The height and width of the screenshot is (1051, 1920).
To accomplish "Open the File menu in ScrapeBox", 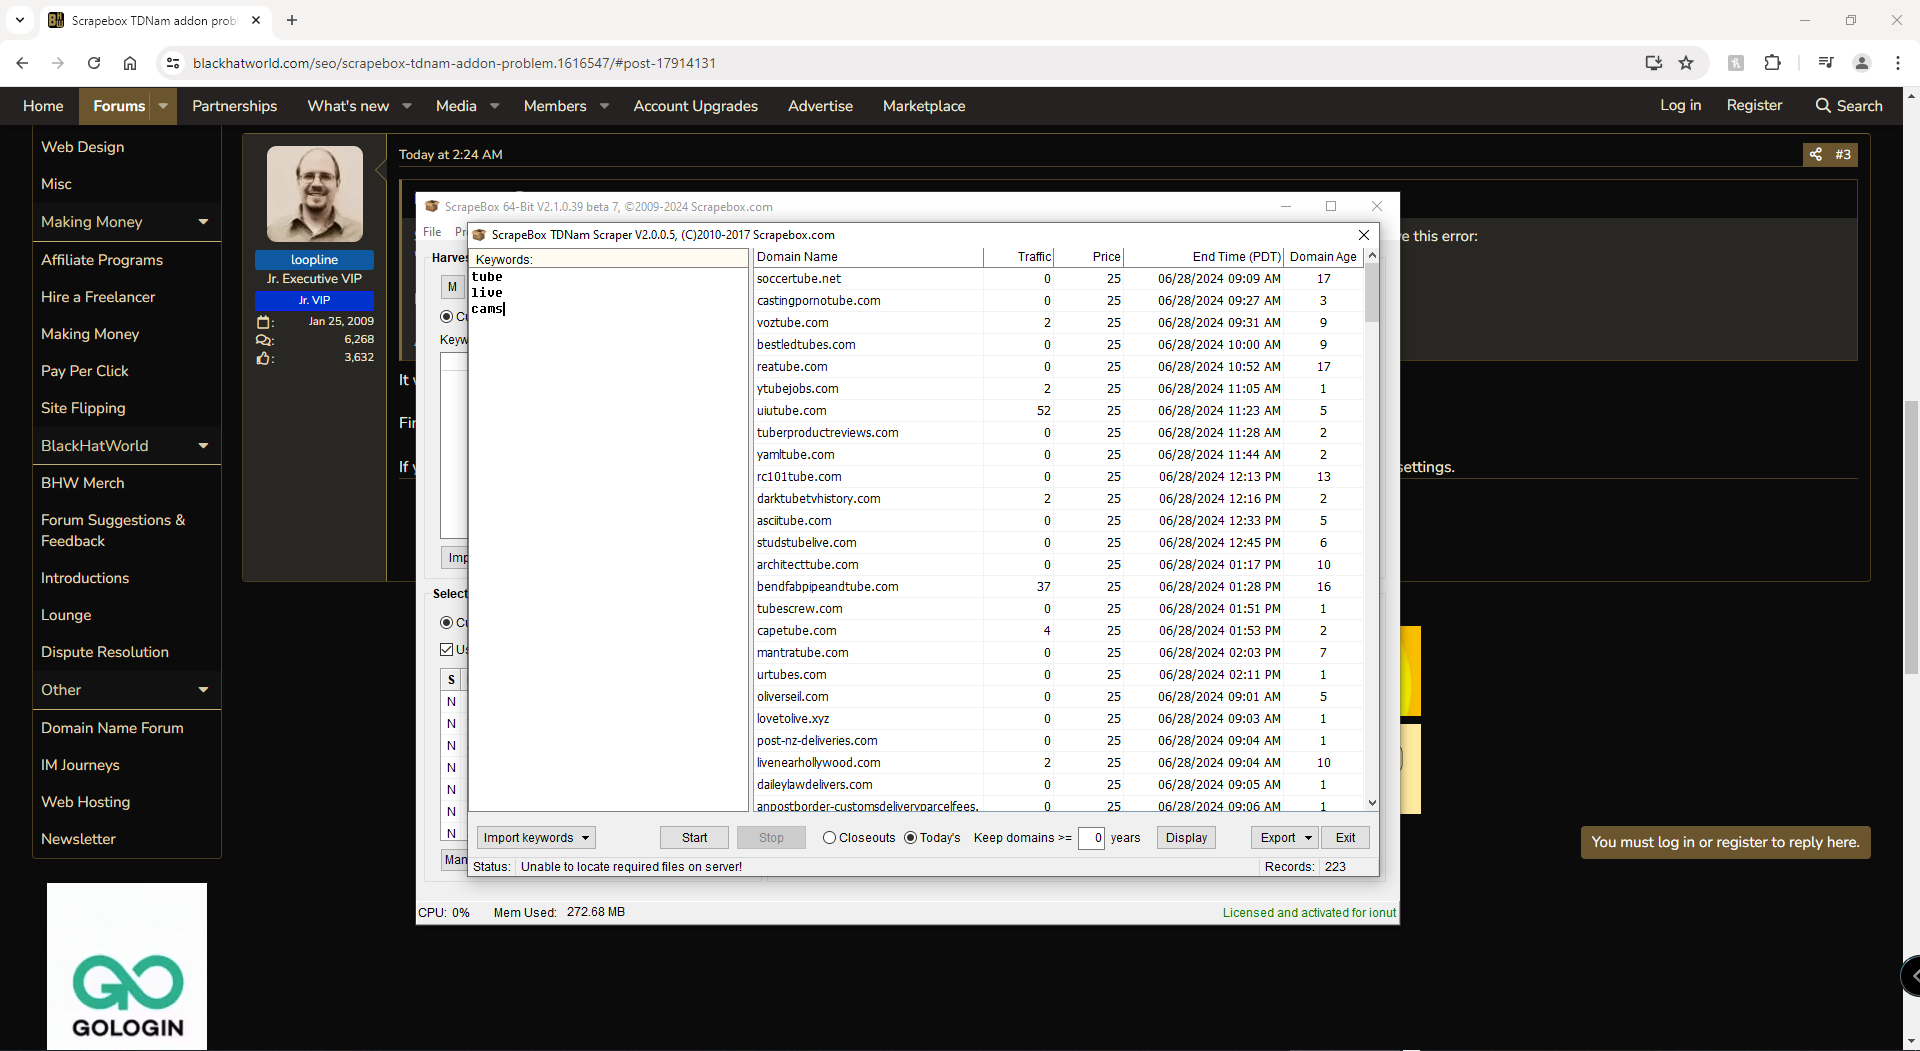I will [x=432, y=232].
